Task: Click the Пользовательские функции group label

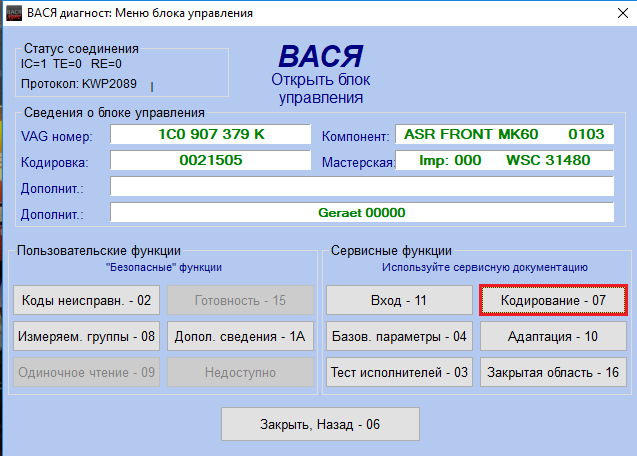Action: tap(99, 251)
